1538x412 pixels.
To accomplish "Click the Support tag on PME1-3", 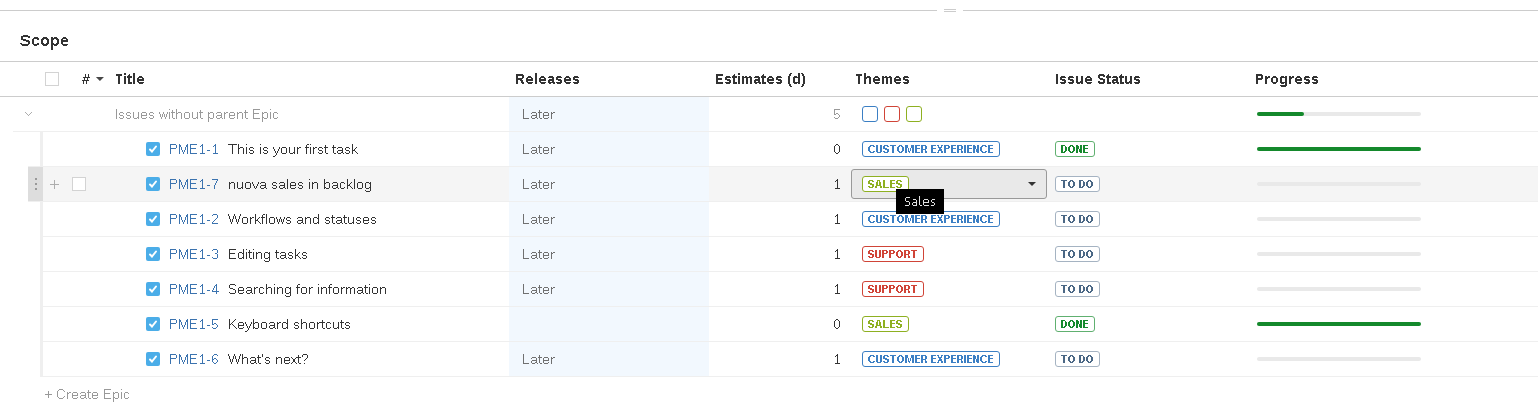I will click(x=893, y=254).
